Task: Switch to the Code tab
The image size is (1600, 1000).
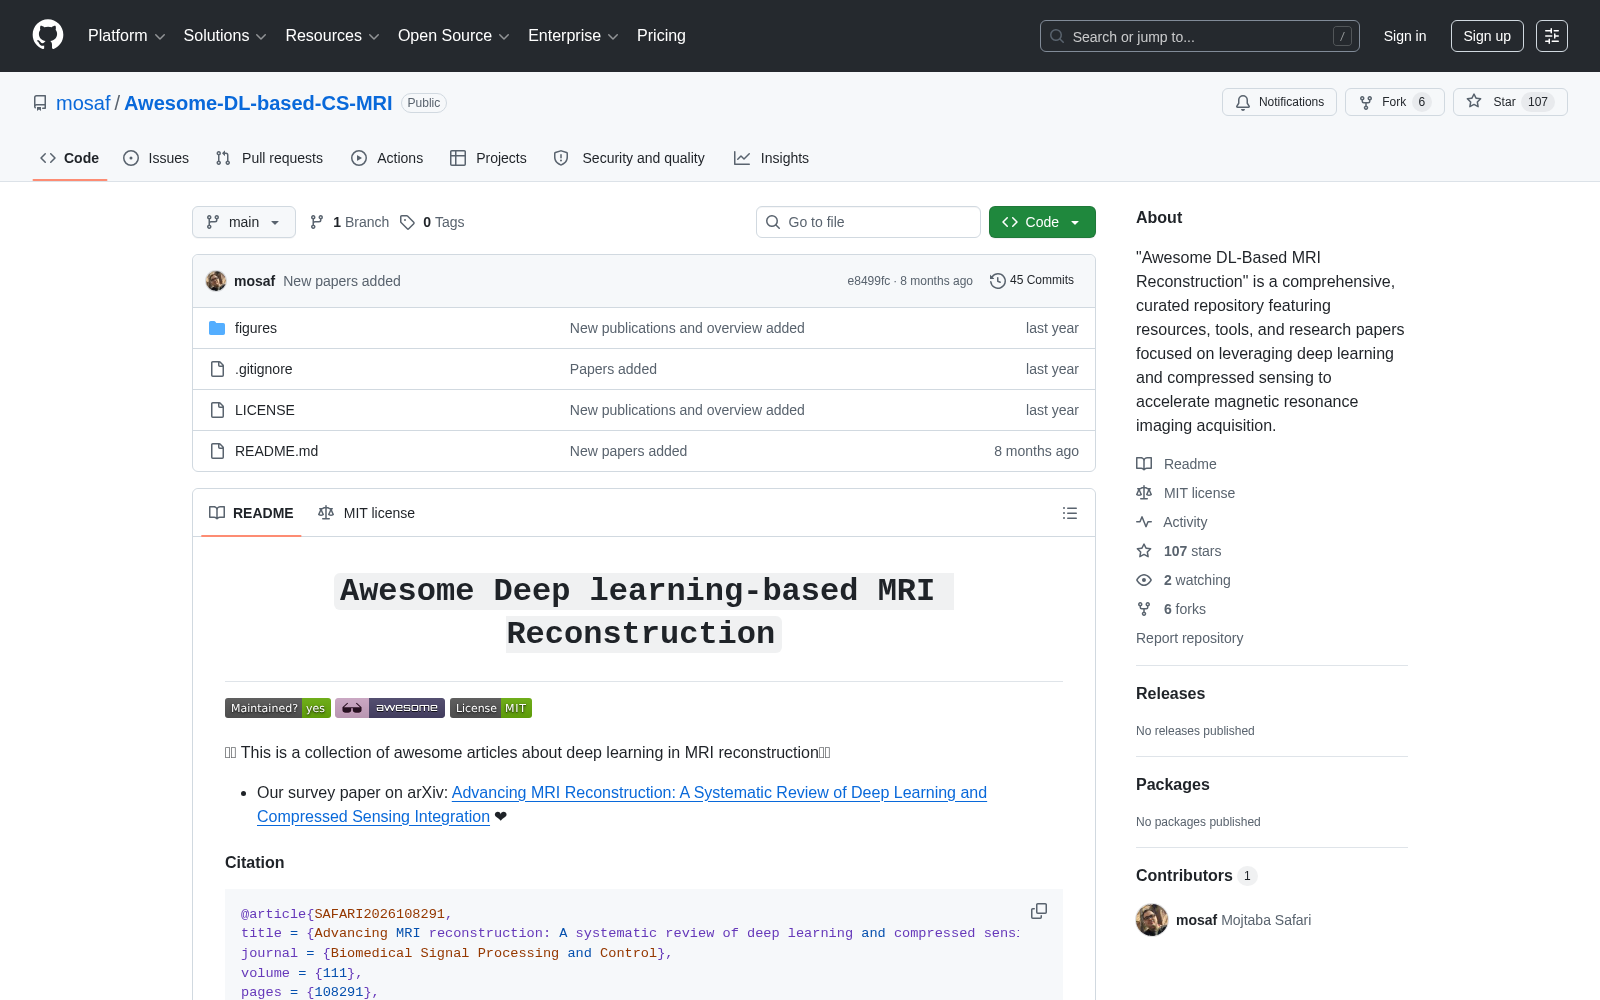Action: click(x=70, y=158)
